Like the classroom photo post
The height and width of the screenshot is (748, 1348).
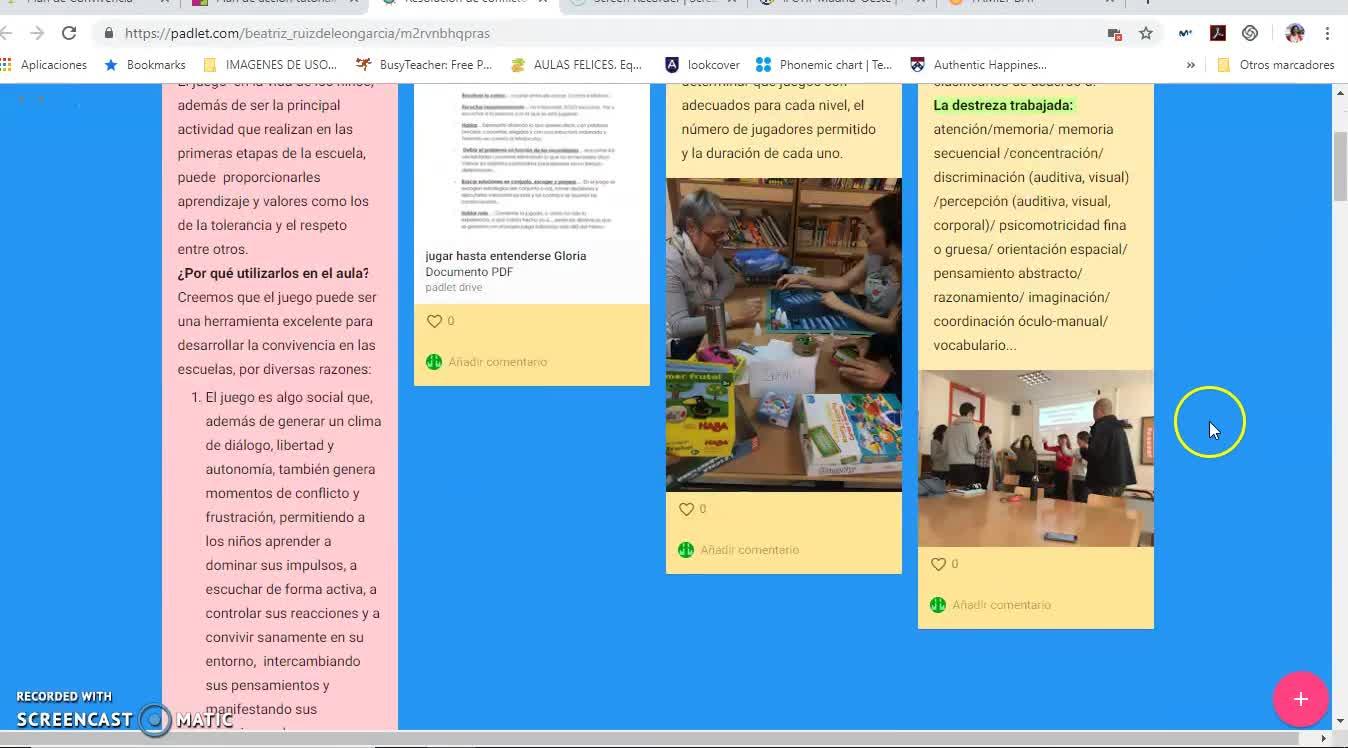tap(938, 564)
